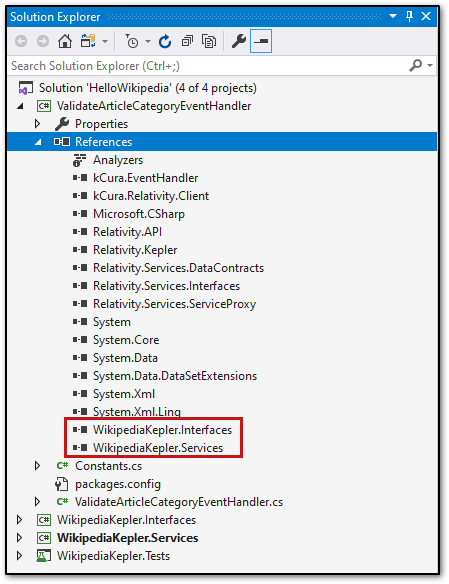Select the bold WikipediaKepler.Services project
449x584 pixels.
127,538
